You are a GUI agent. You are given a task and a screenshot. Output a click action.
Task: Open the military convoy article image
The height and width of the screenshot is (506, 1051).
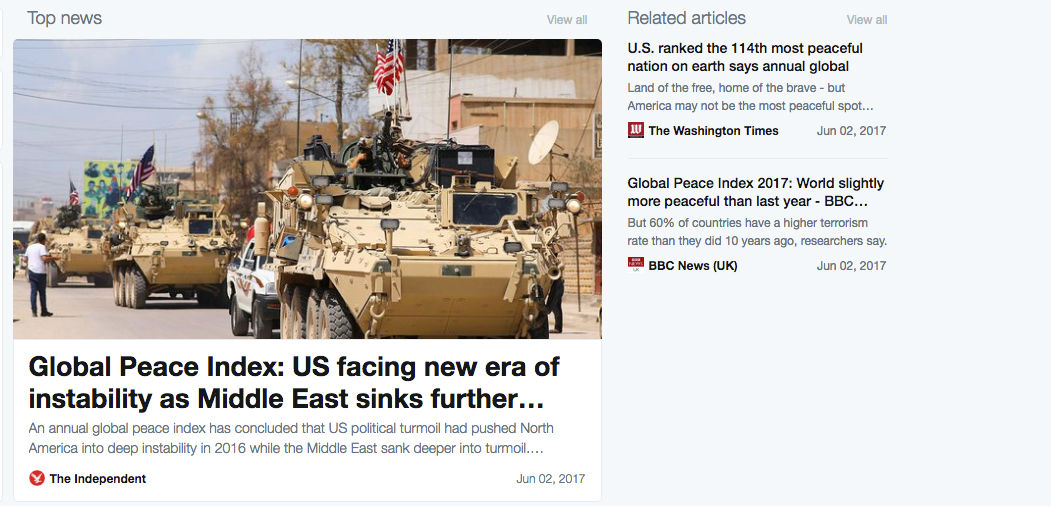pos(307,188)
